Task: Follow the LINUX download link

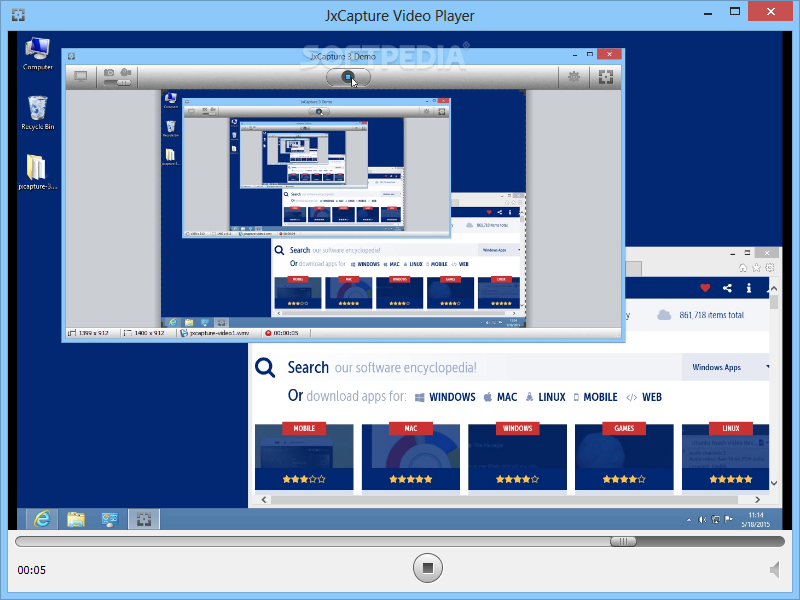Action: [545, 397]
